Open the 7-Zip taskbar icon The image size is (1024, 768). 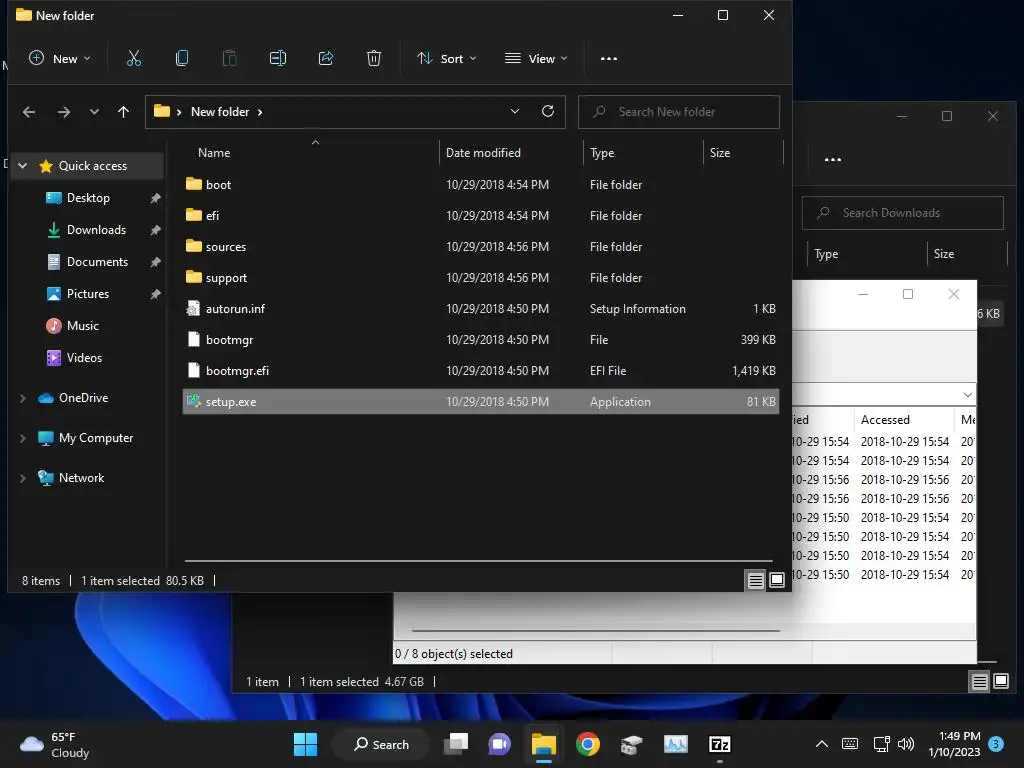[720, 744]
